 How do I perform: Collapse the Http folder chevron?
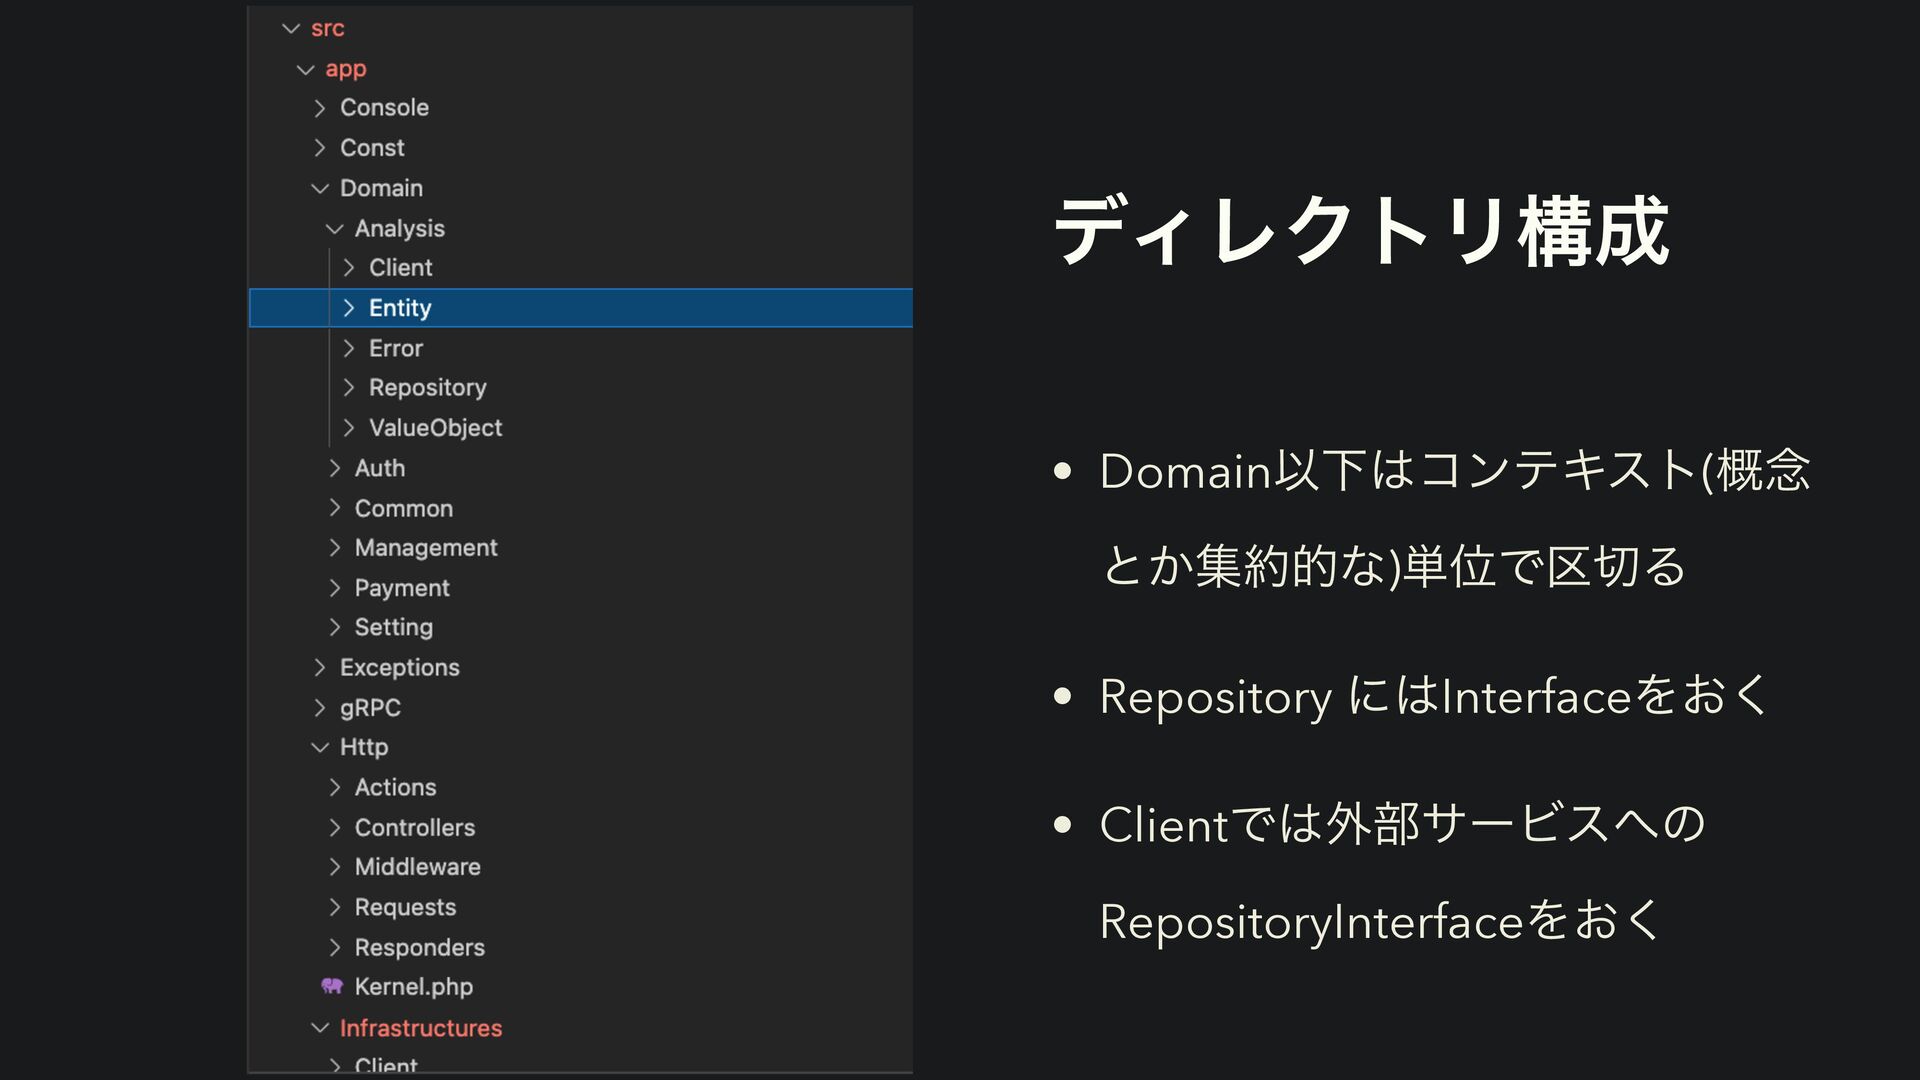coord(320,747)
